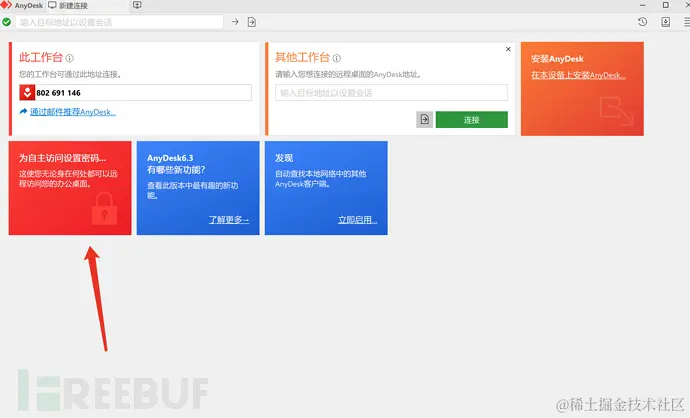Click the 发现 tile heading
Screen dimensions: 690x418
(284, 158)
